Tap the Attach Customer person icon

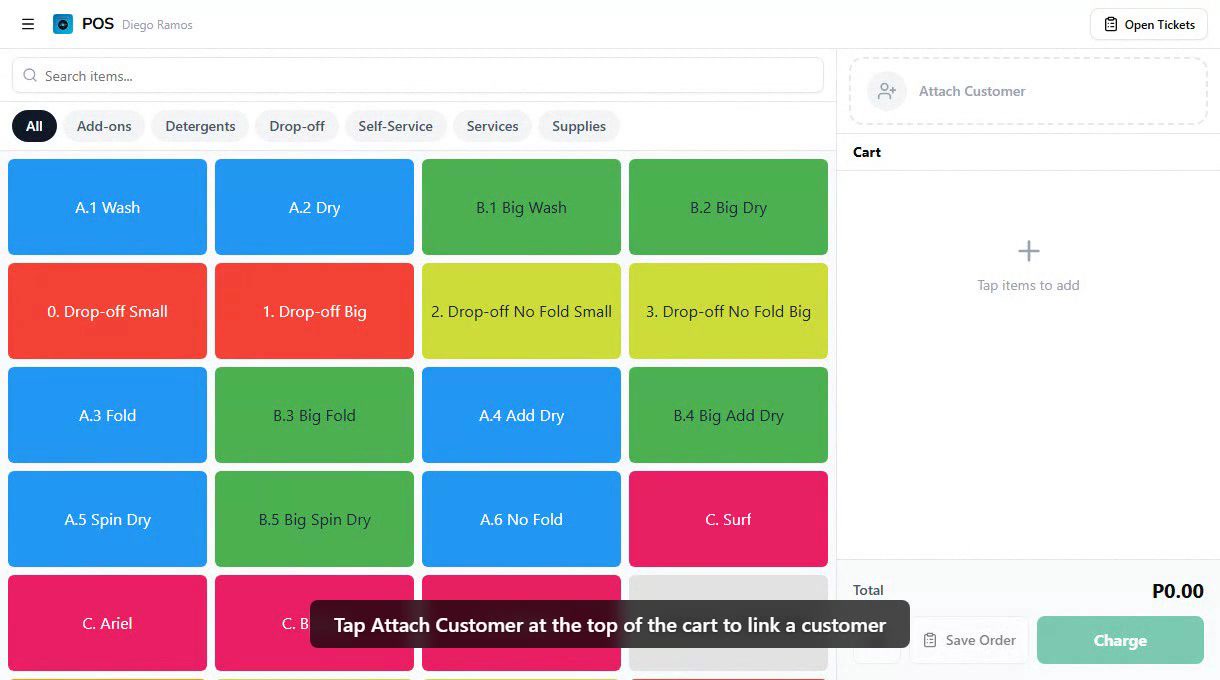tap(885, 90)
